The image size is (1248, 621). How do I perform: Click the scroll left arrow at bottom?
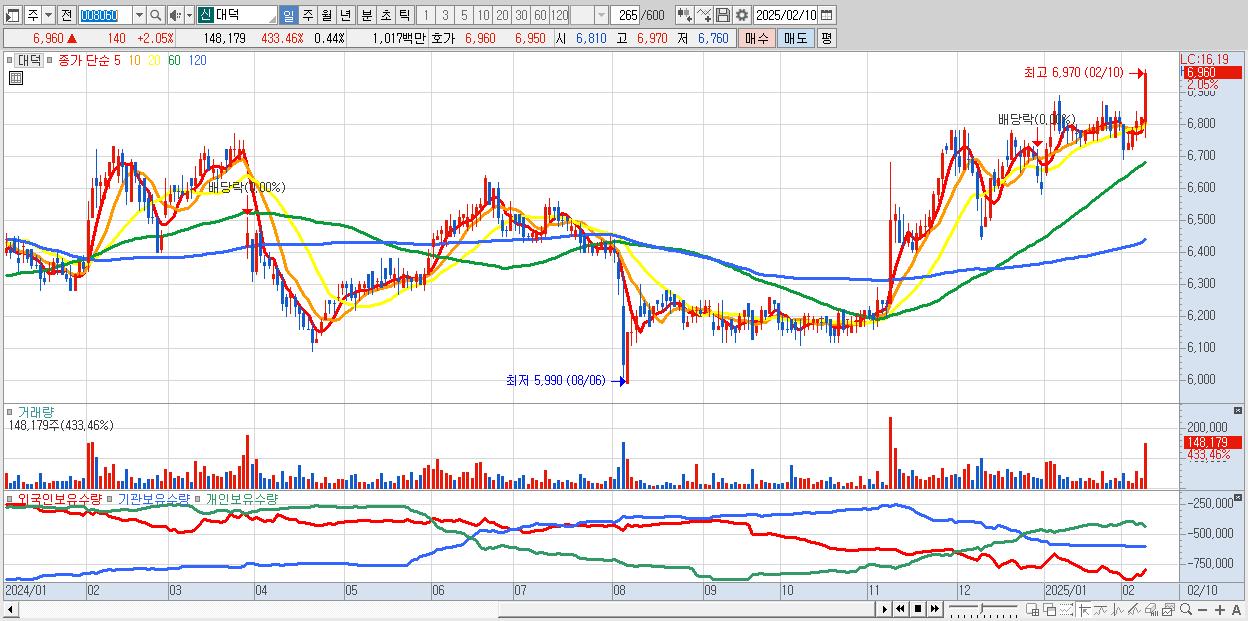click(11, 609)
